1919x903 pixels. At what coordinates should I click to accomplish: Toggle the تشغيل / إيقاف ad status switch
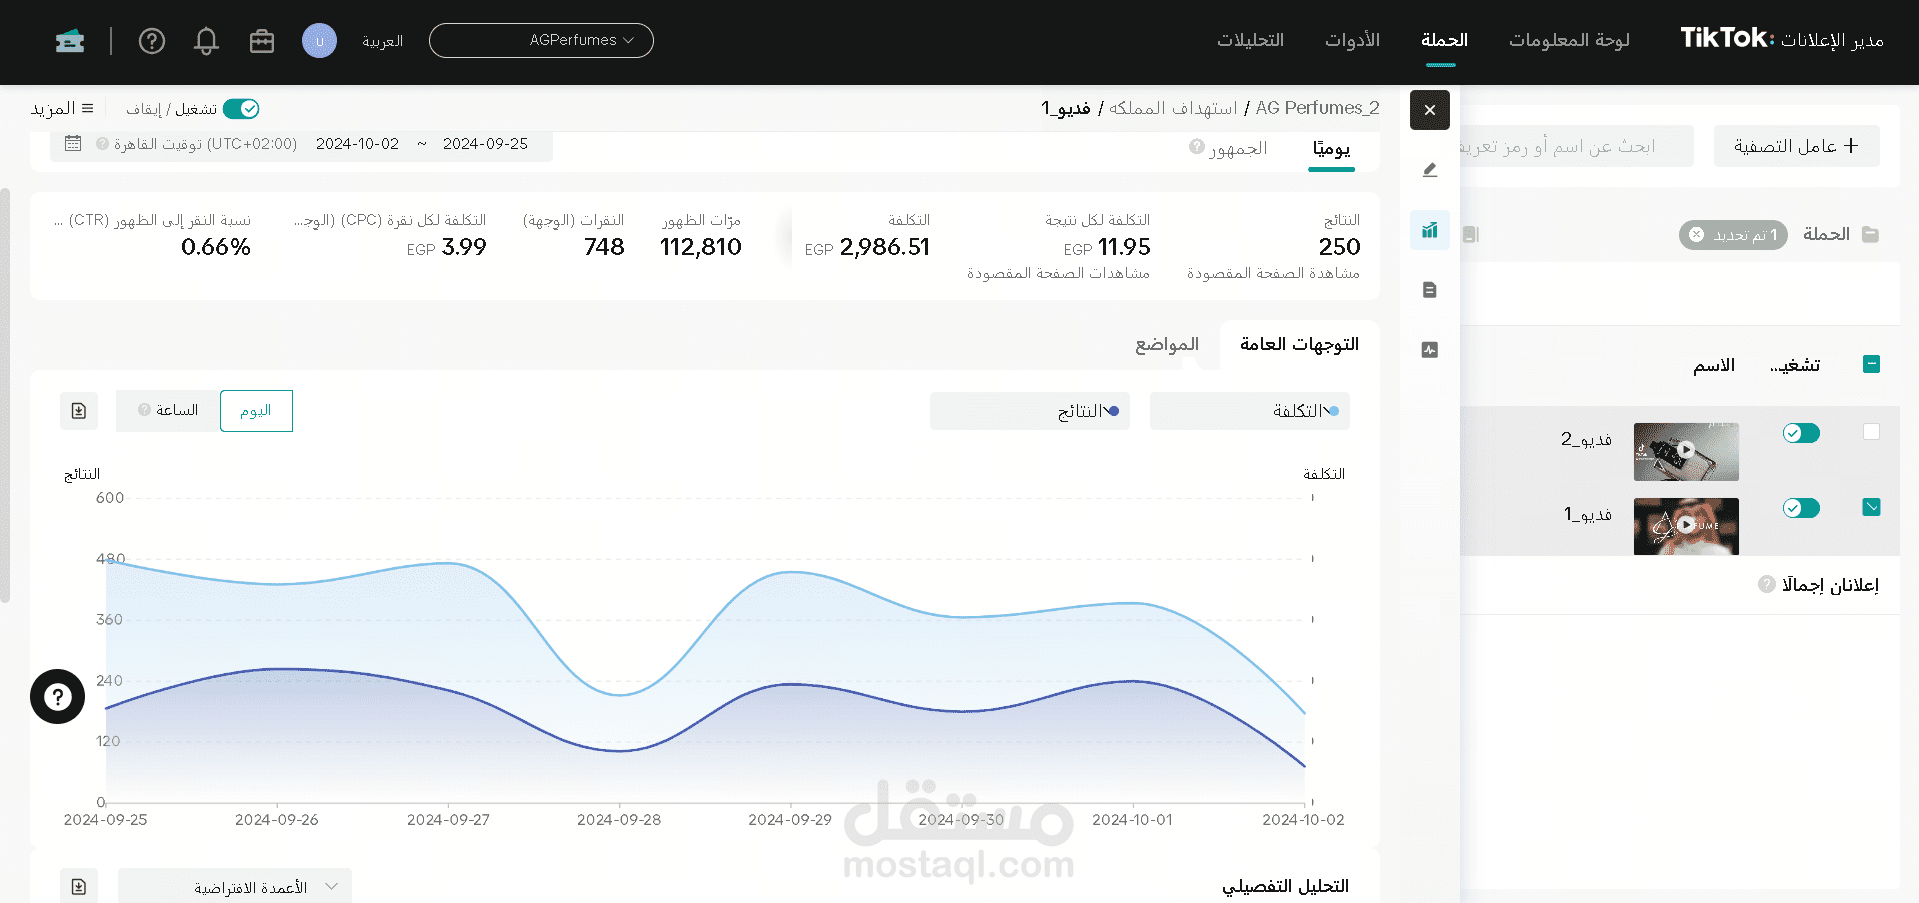pos(241,109)
